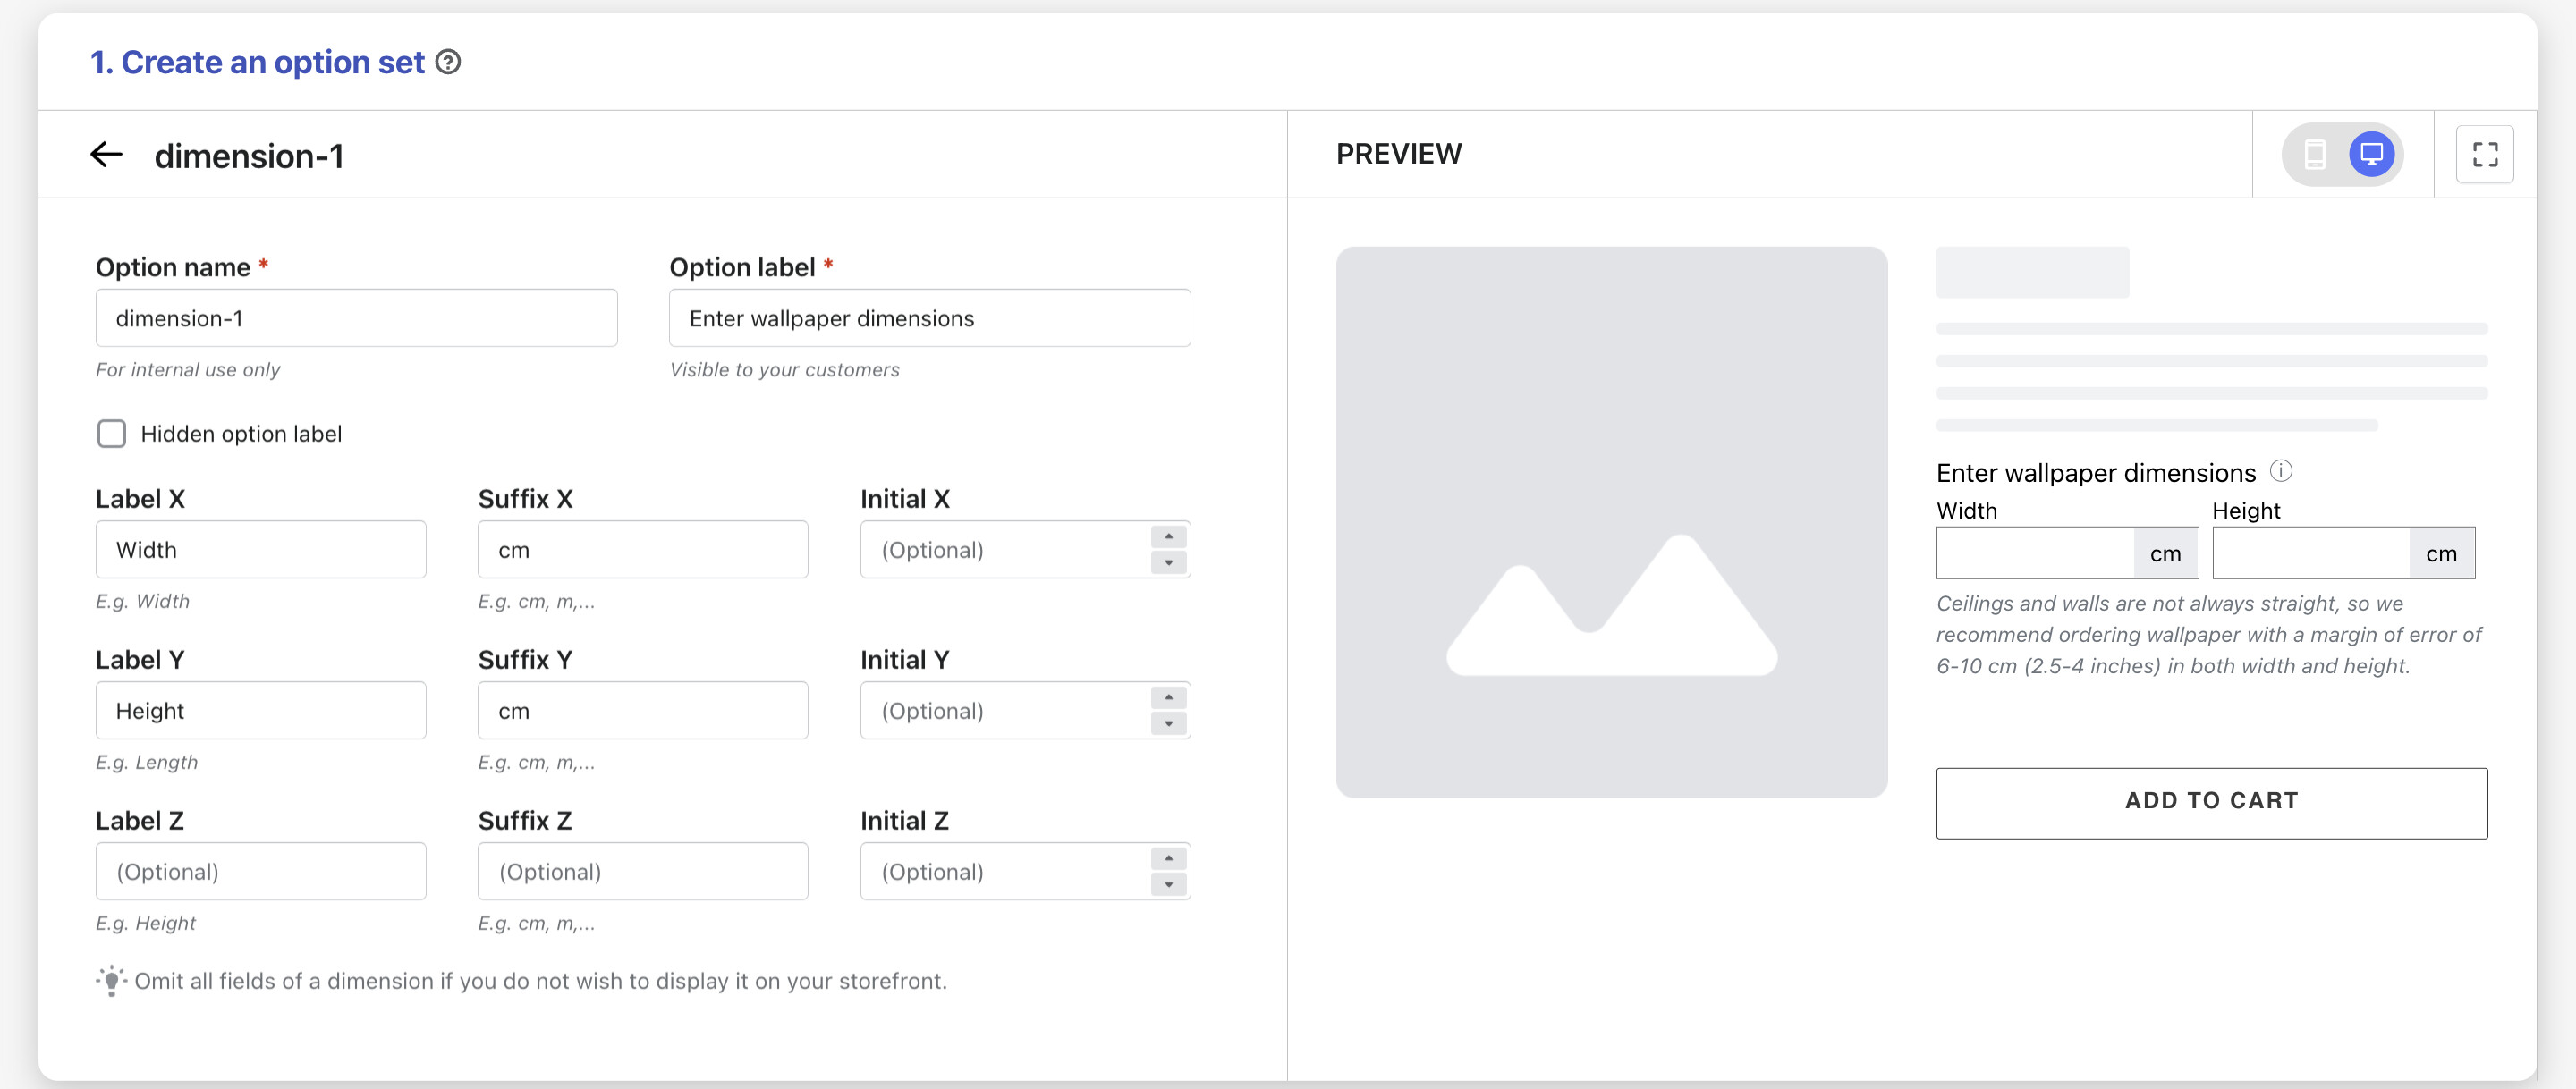Screen dimensions: 2576x1089
Task: Click the preview Width input box
Action: tap(2034, 553)
